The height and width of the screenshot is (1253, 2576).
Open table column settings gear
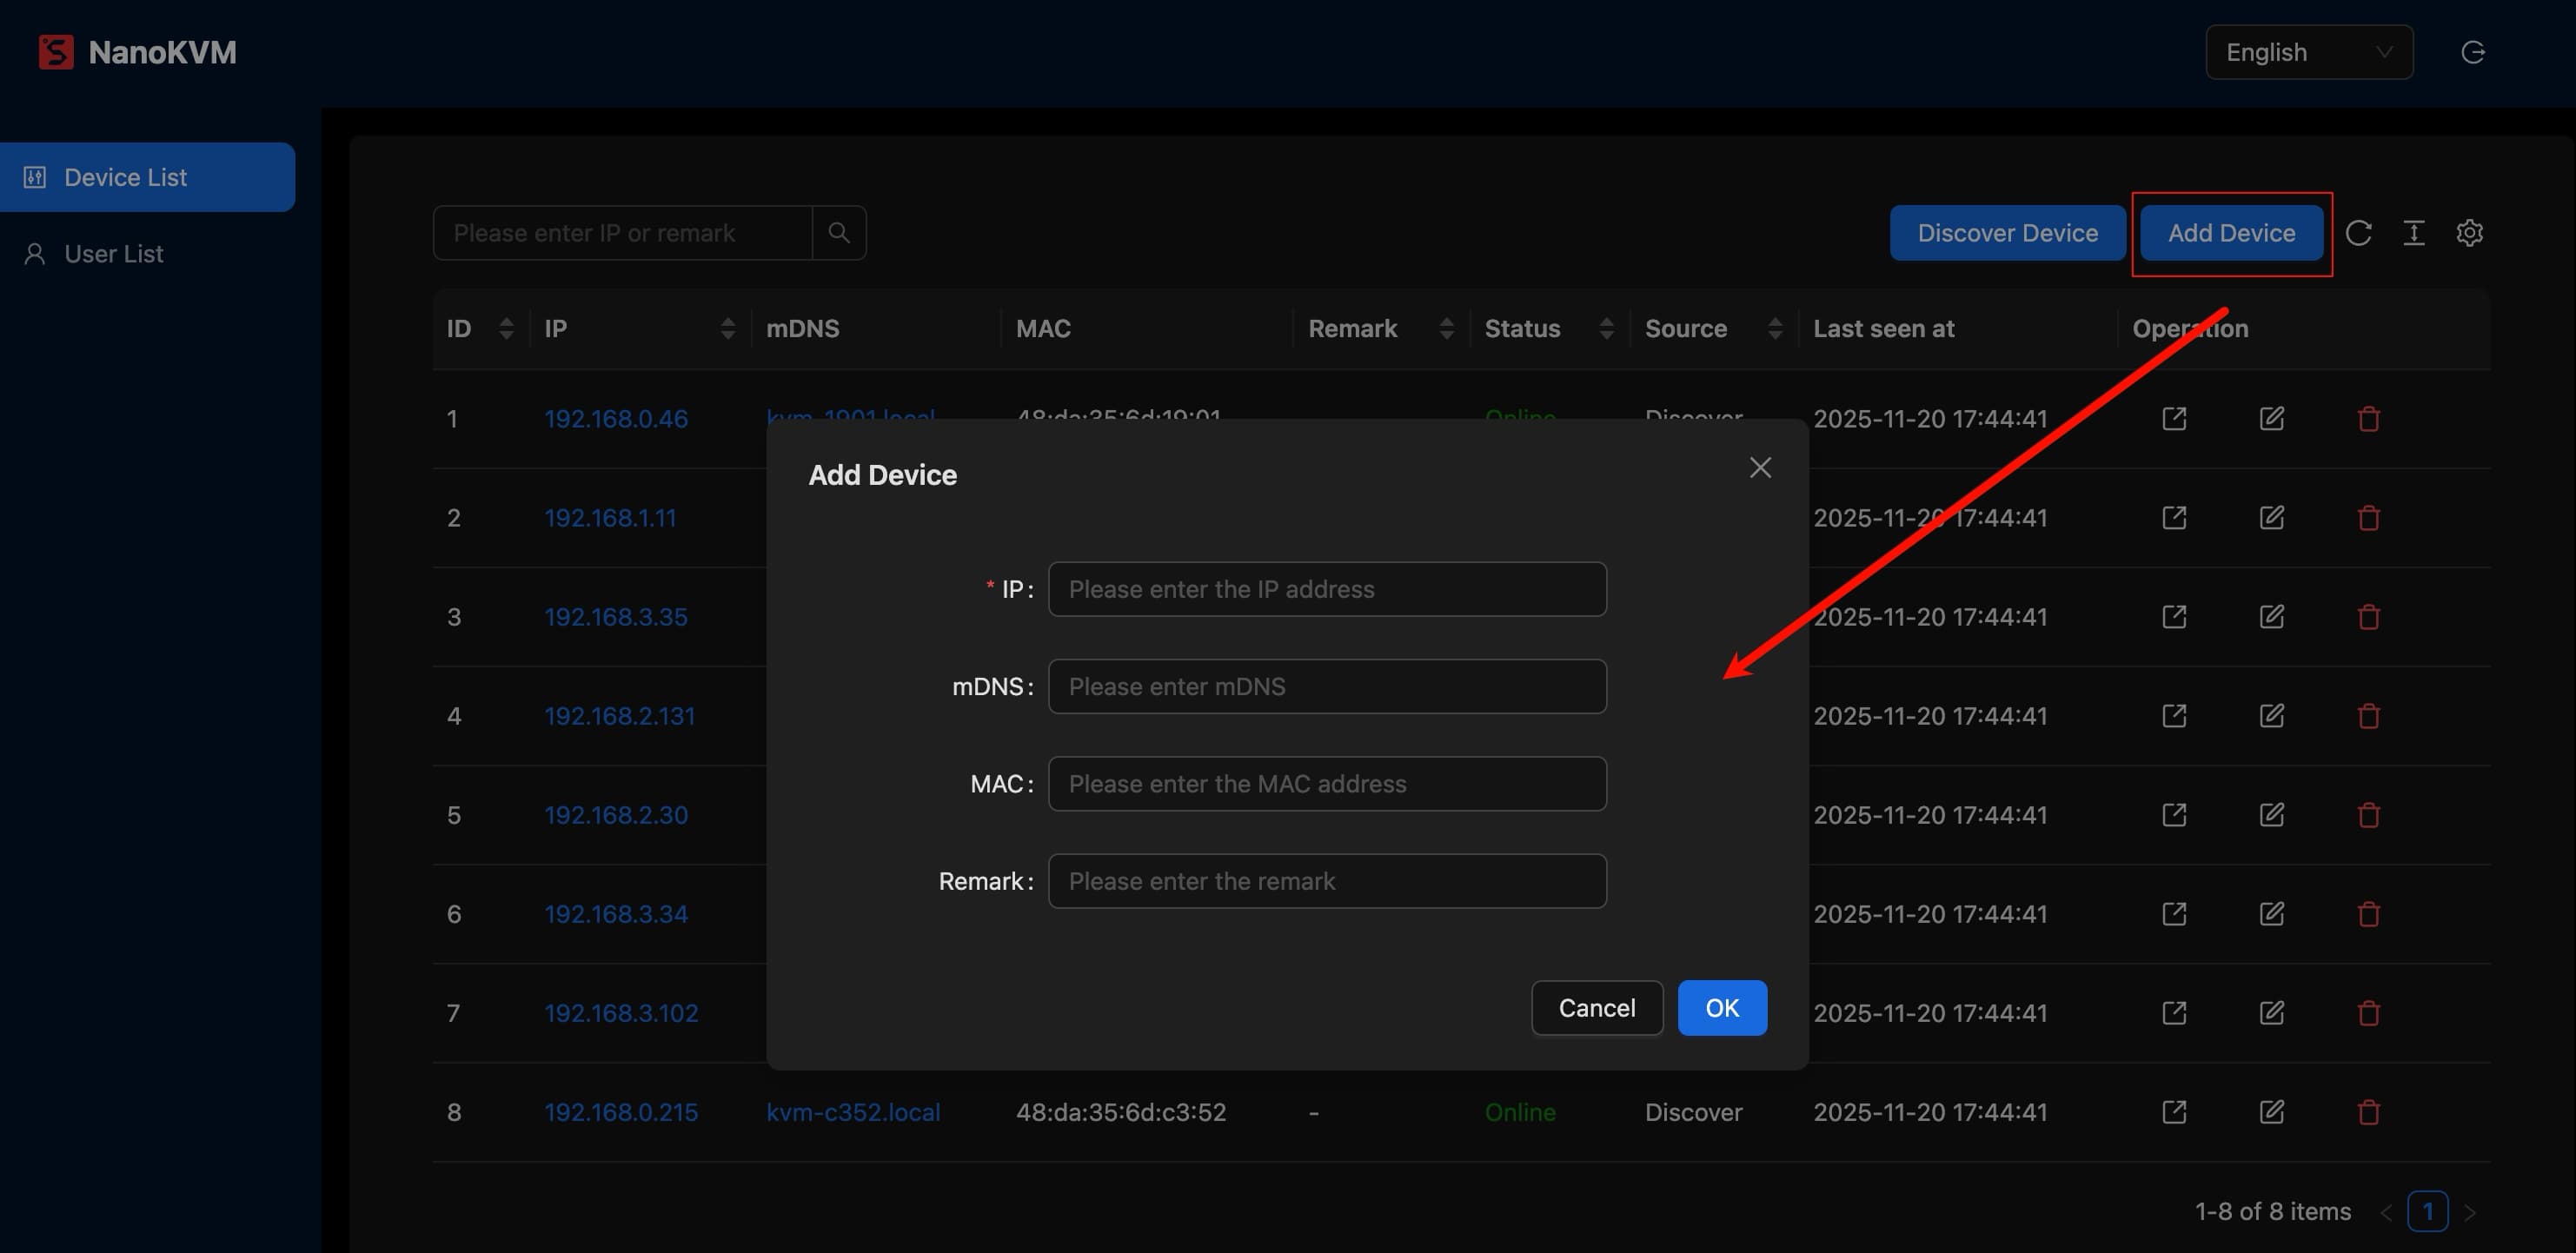2469,233
